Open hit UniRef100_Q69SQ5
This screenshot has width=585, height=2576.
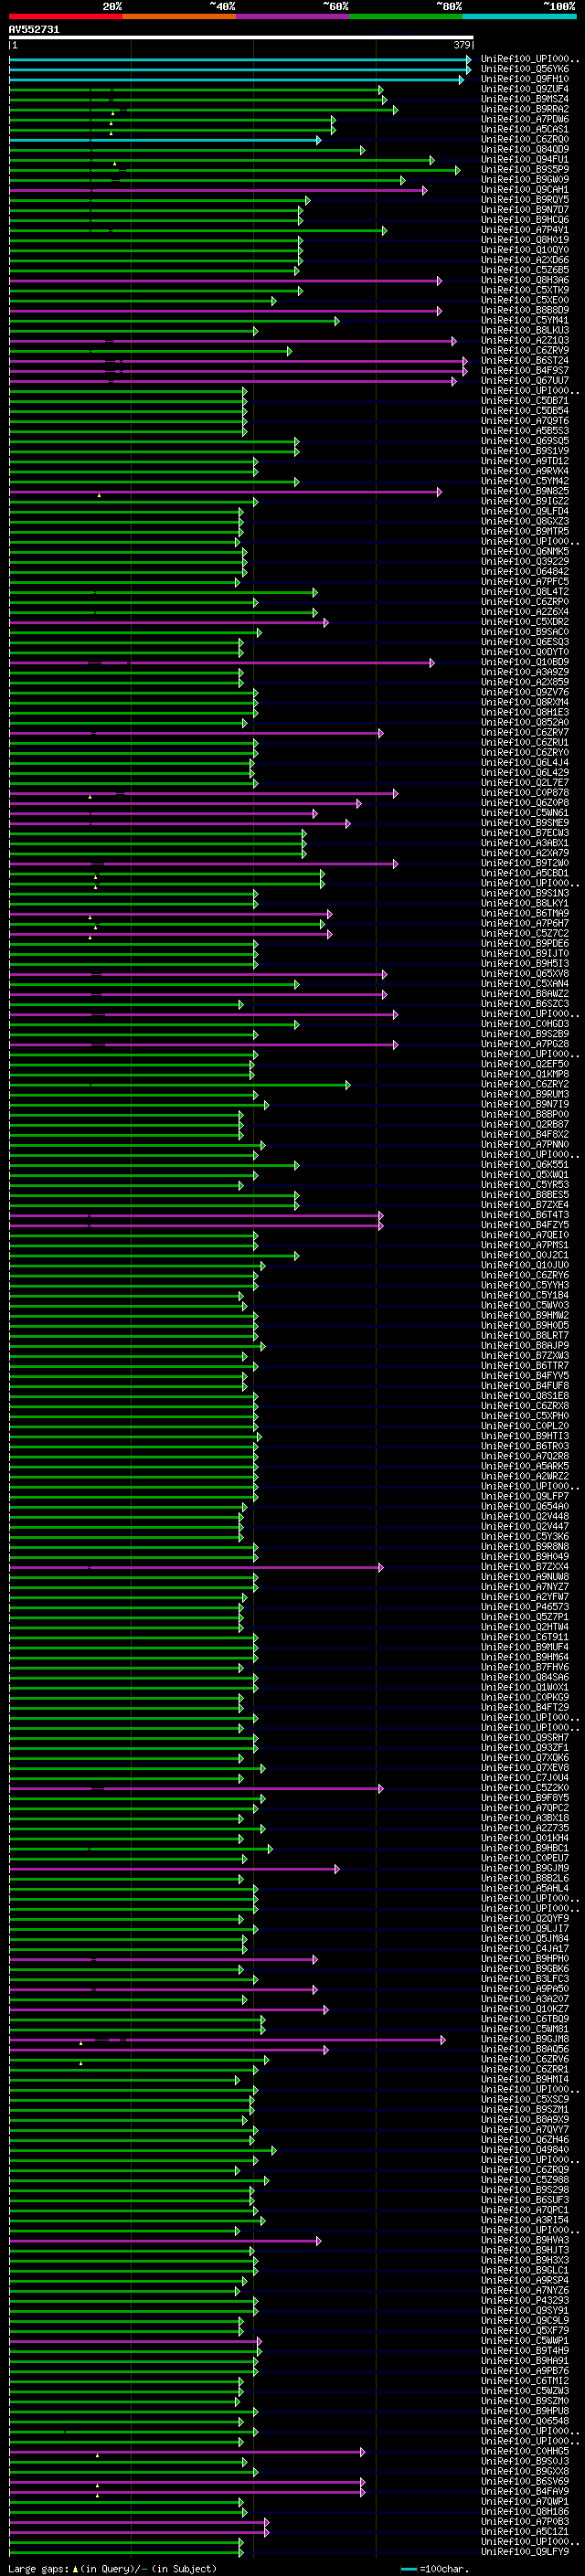point(524,440)
